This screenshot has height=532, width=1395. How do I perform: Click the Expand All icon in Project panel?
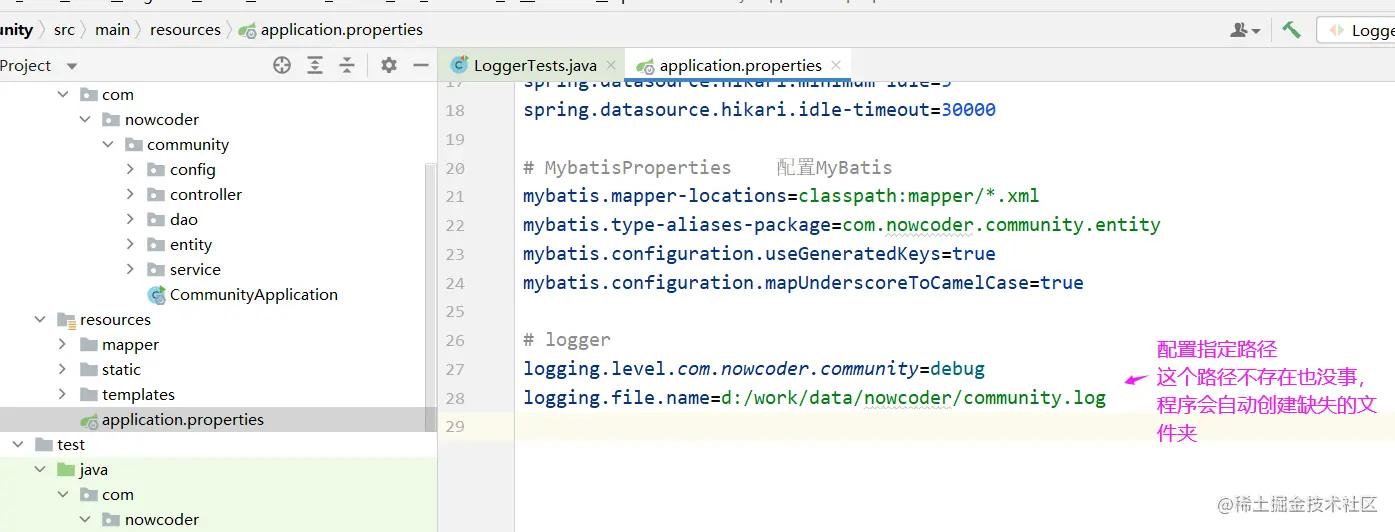[x=315, y=65]
